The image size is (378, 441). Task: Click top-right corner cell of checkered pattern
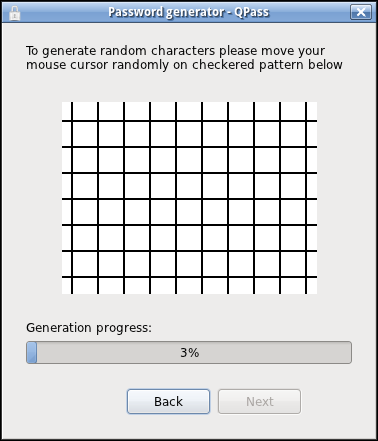click(x=312, y=111)
